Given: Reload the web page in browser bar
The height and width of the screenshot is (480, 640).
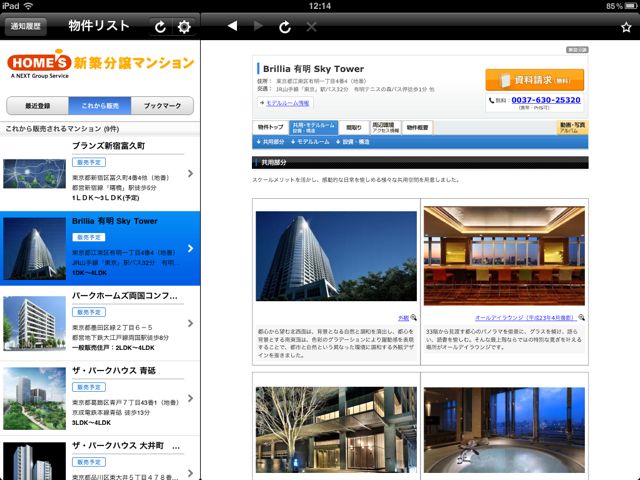Looking at the screenshot, I should tap(285, 27).
